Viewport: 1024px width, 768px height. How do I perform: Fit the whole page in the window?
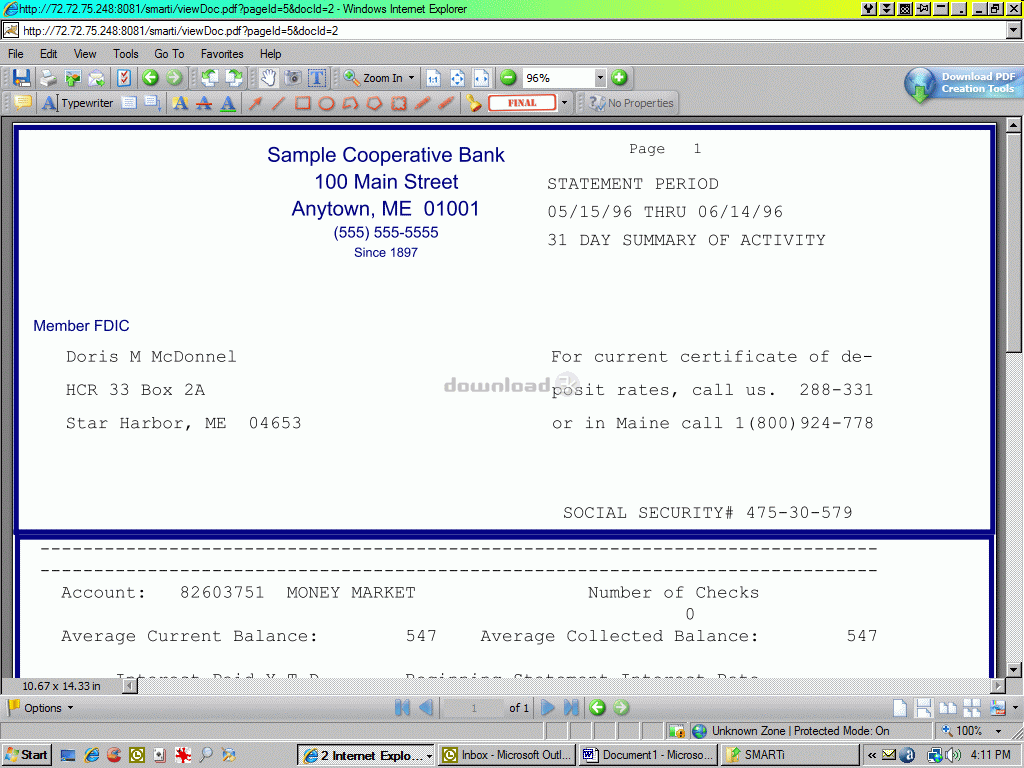(457, 78)
